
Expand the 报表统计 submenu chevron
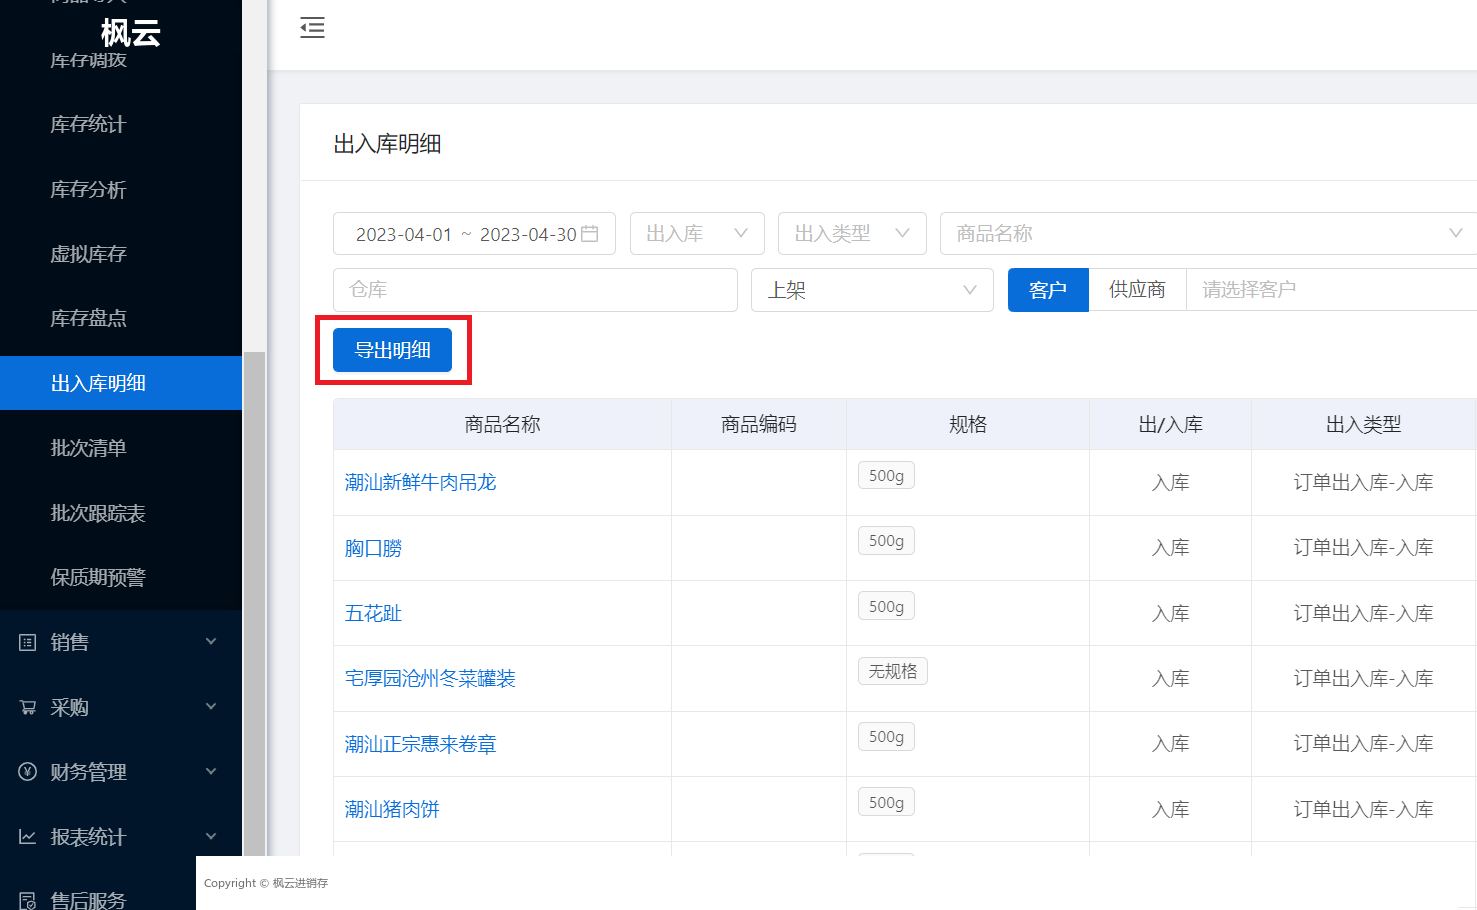[x=211, y=836]
